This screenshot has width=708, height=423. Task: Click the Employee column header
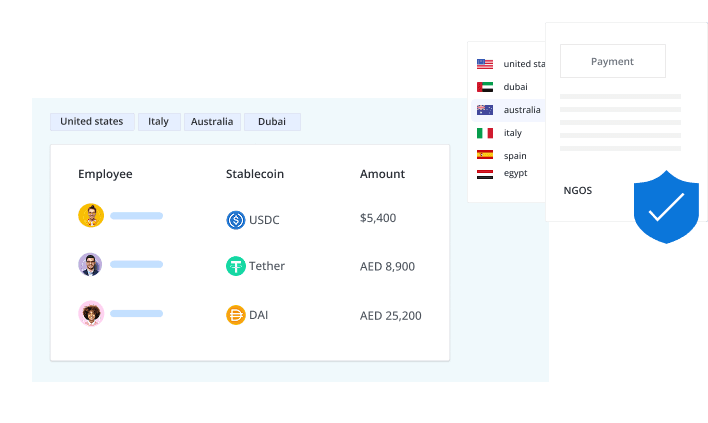(x=105, y=174)
